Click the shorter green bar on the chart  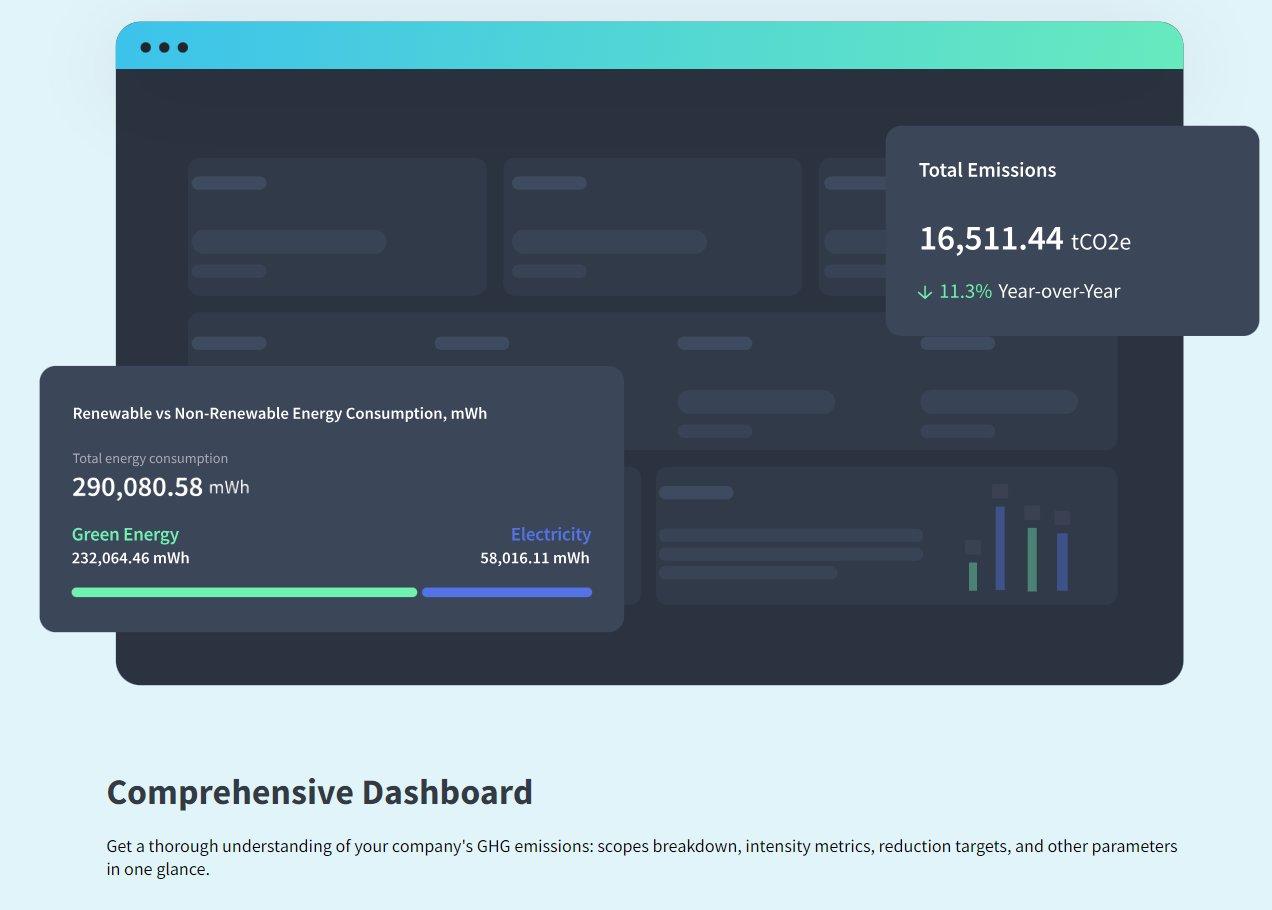(x=973, y=575)
